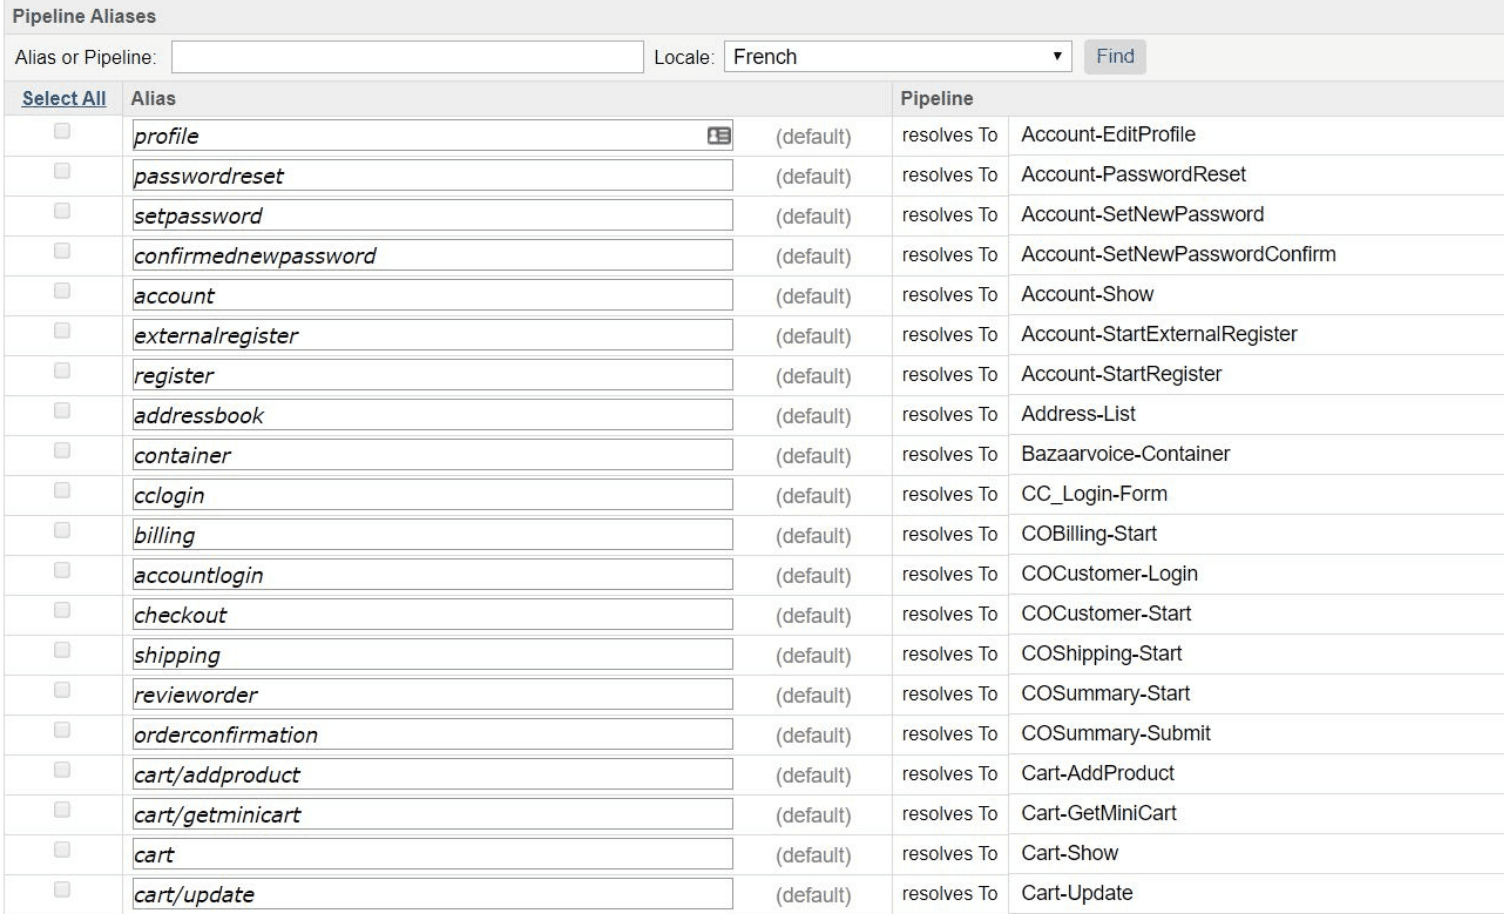Edit the cart/getminicart alias field
The width and height of the screenshot is (1504, 914).
click(432, 816)
